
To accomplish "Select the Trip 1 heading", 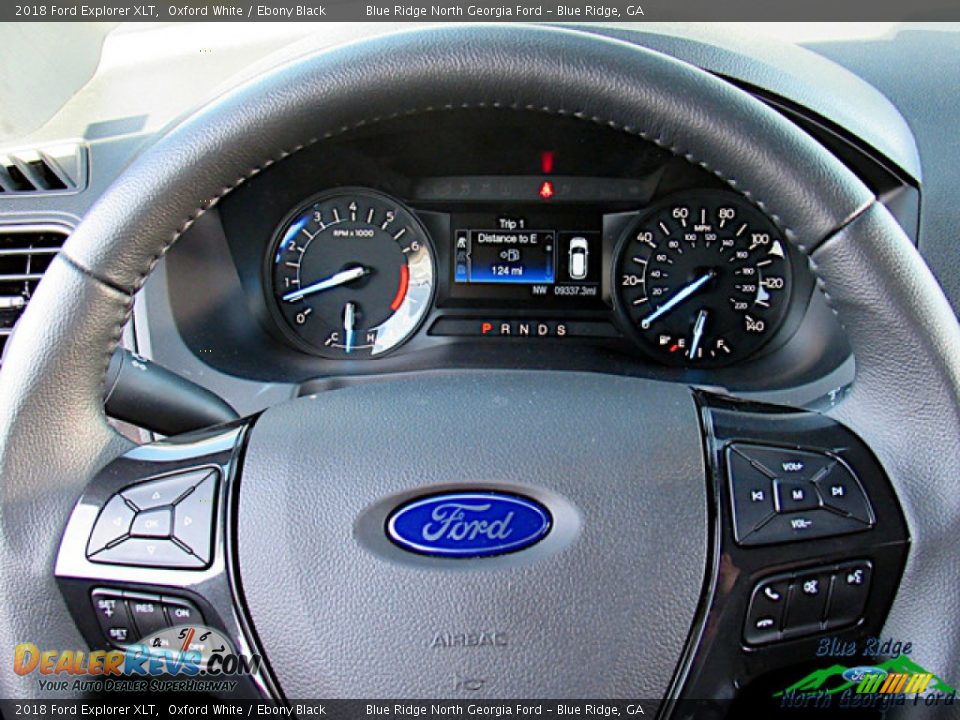I will [511, 223].
